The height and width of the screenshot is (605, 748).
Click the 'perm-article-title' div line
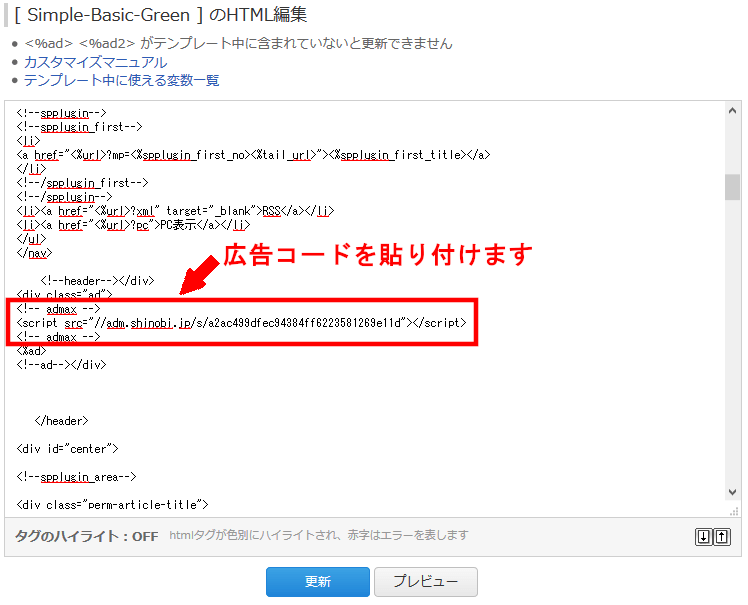coord(113,505)
